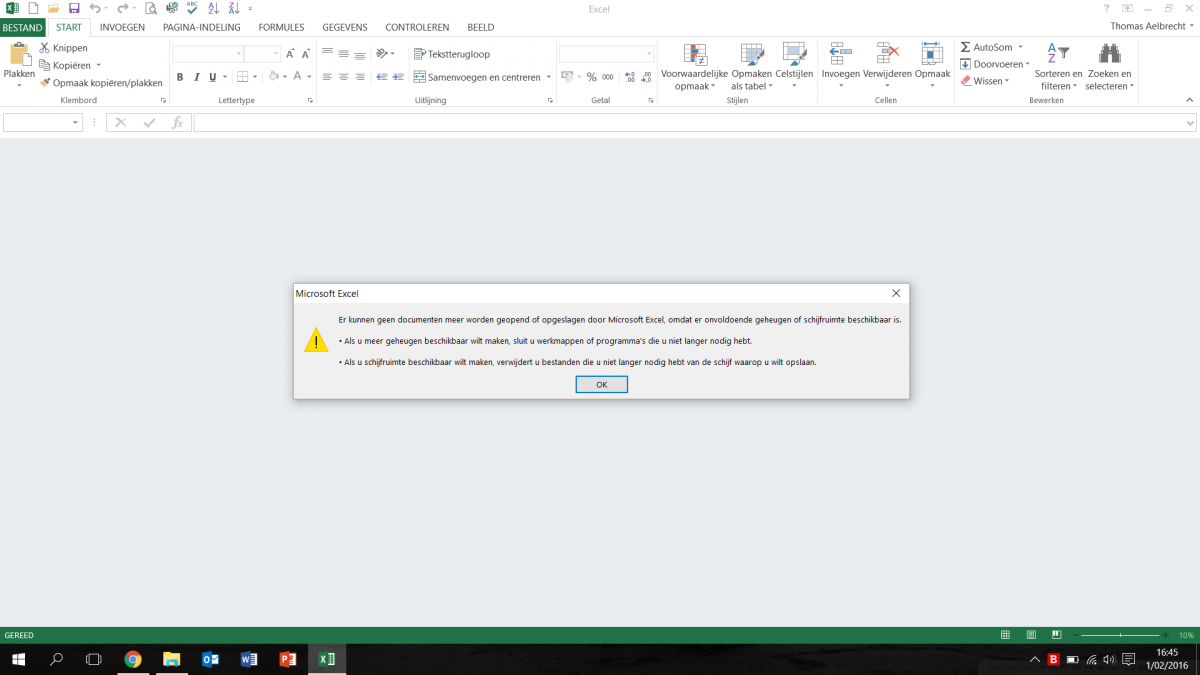
Task: Open the Wissen clear dropdown
Action: pos(984,81)
